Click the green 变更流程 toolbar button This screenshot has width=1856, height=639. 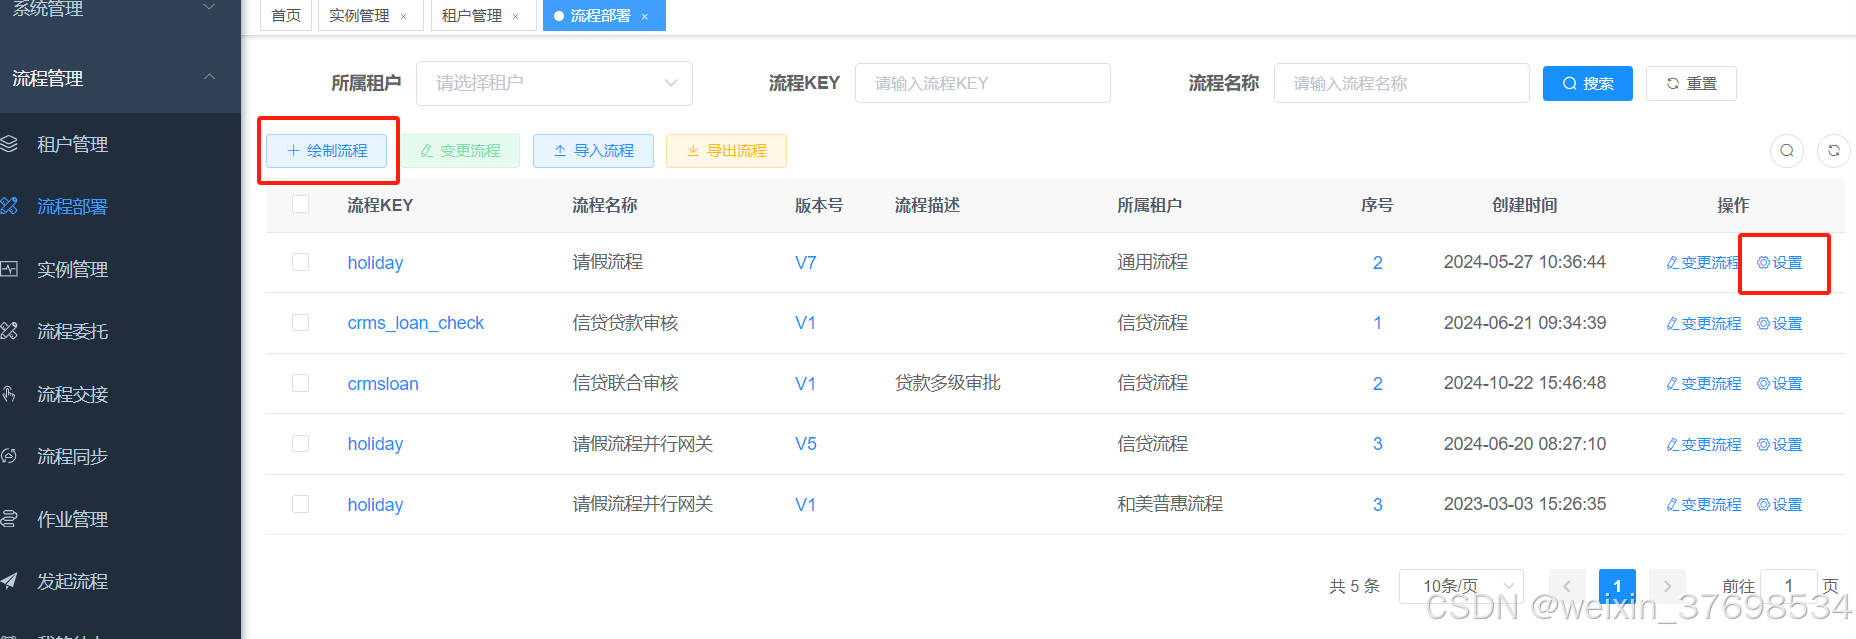460,151
